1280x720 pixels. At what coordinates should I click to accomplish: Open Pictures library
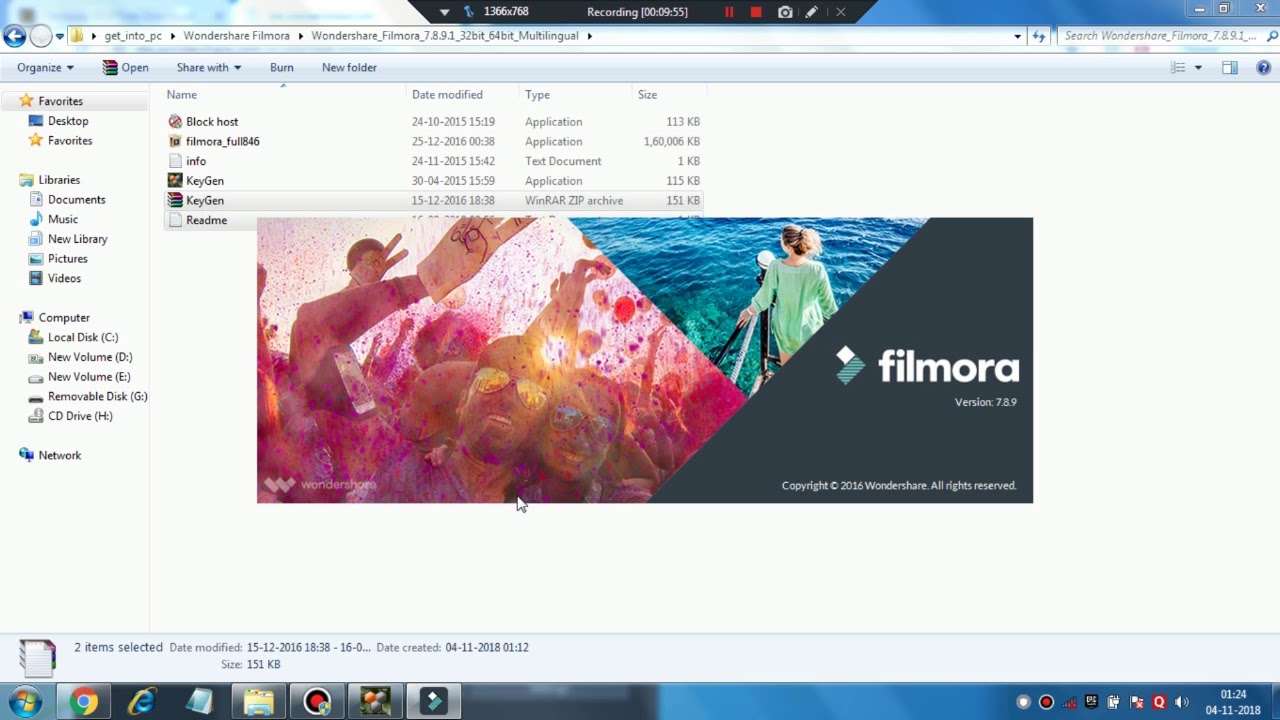[67, 258]
